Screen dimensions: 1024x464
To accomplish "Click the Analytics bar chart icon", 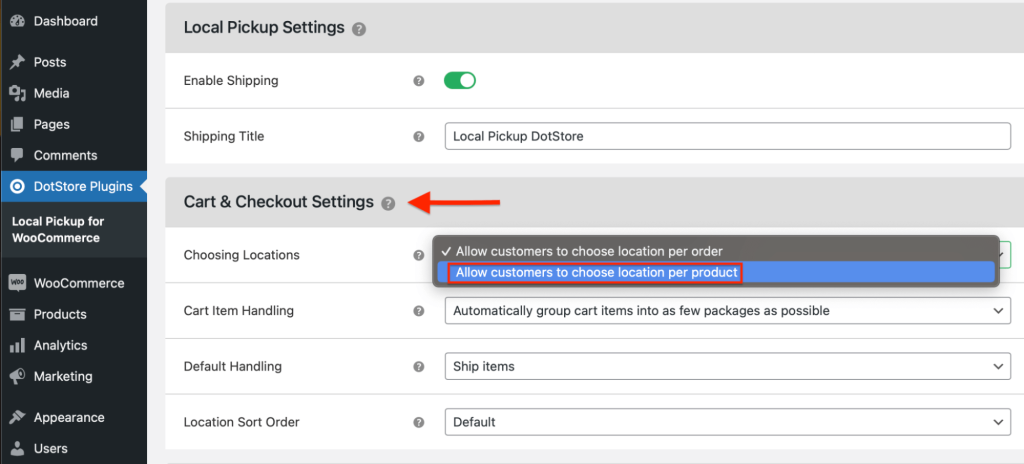I will [x=18, y=345].
